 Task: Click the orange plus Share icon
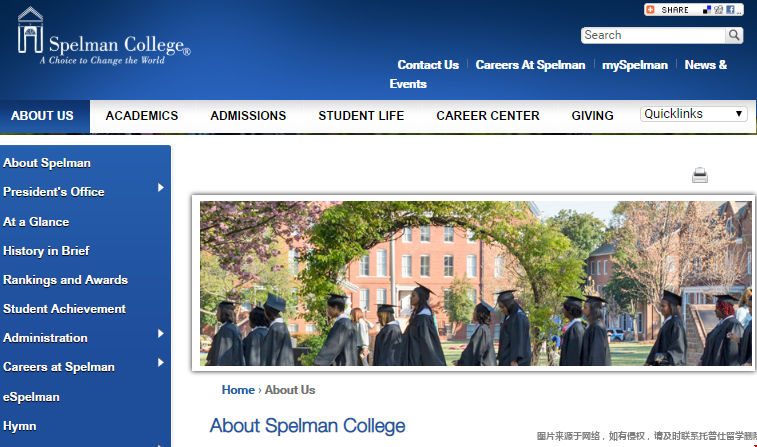tap(650, 10)
